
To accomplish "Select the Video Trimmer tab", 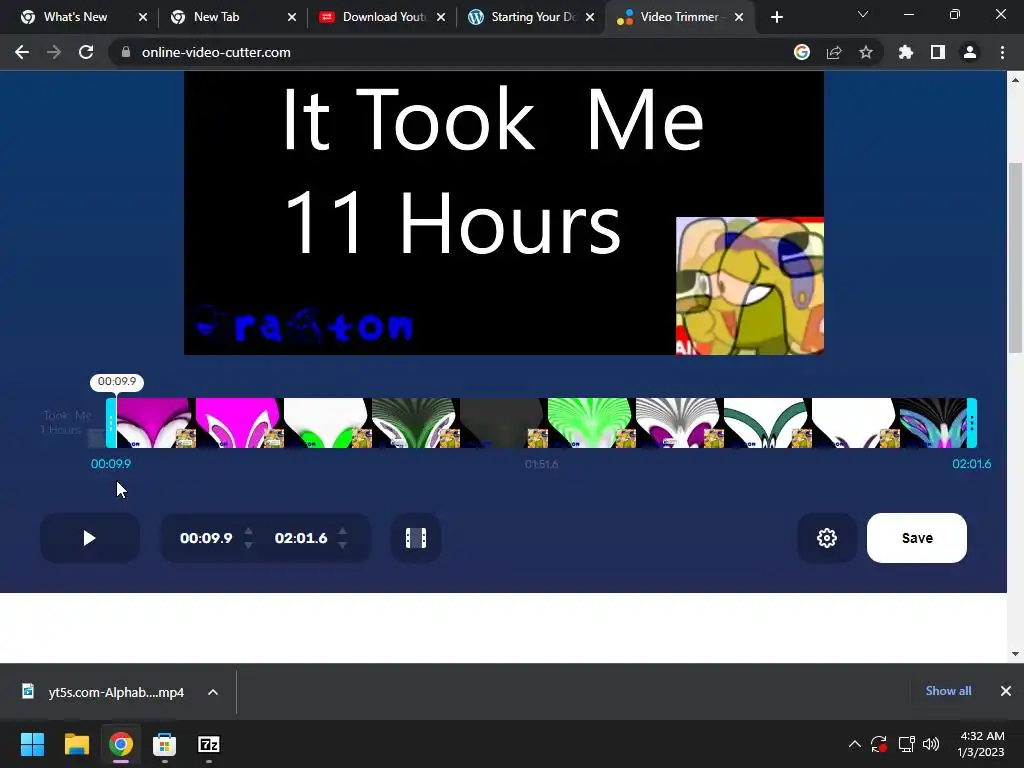I will (x=678, y=17).
